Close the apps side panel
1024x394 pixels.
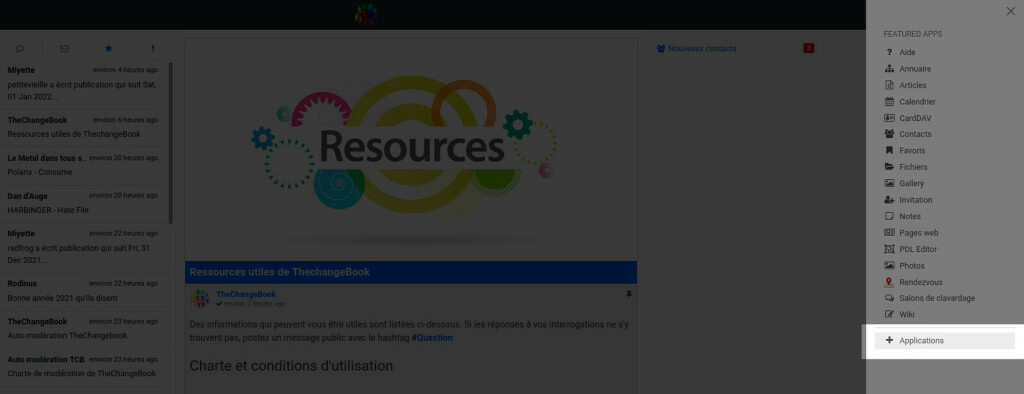pos(1010,11)
